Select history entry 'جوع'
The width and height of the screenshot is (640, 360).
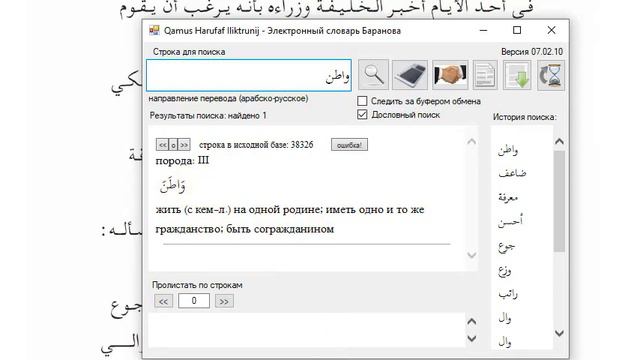(x=507, y=246)
